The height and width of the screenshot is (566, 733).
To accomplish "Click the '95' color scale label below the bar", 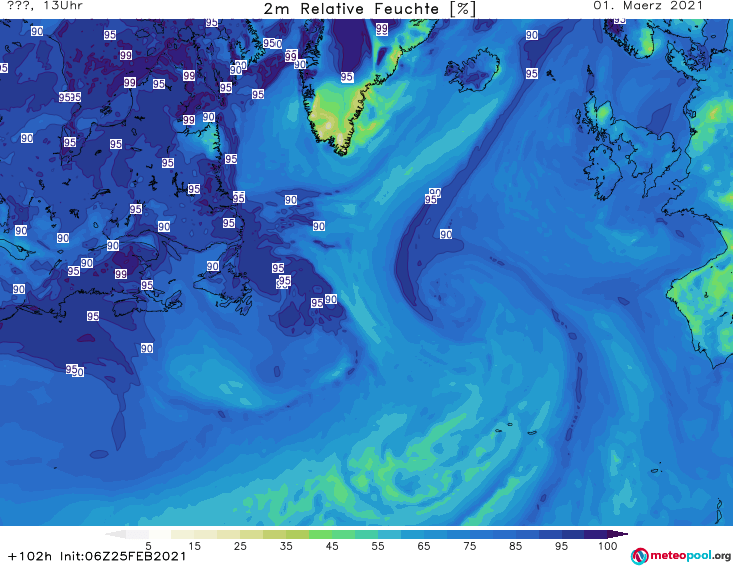I will 561,546.
